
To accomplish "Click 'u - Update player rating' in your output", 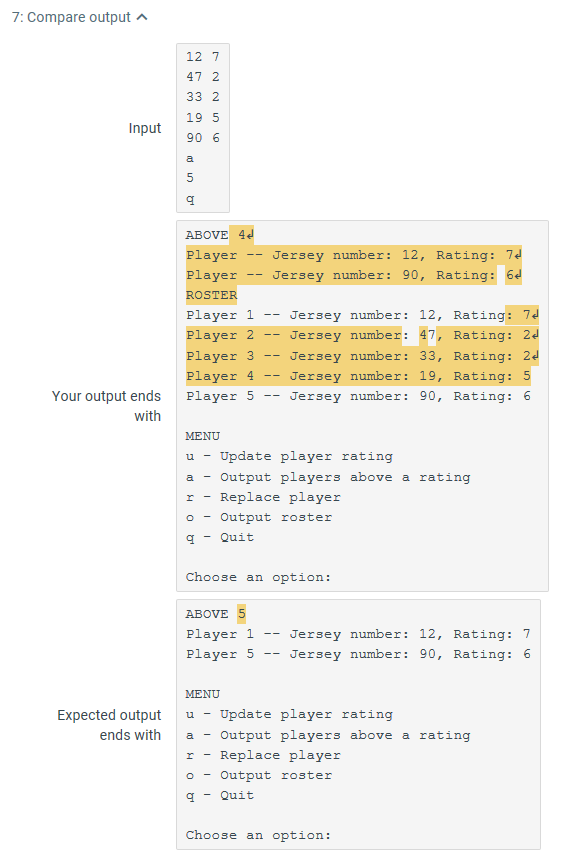I will tap(290, 456).
